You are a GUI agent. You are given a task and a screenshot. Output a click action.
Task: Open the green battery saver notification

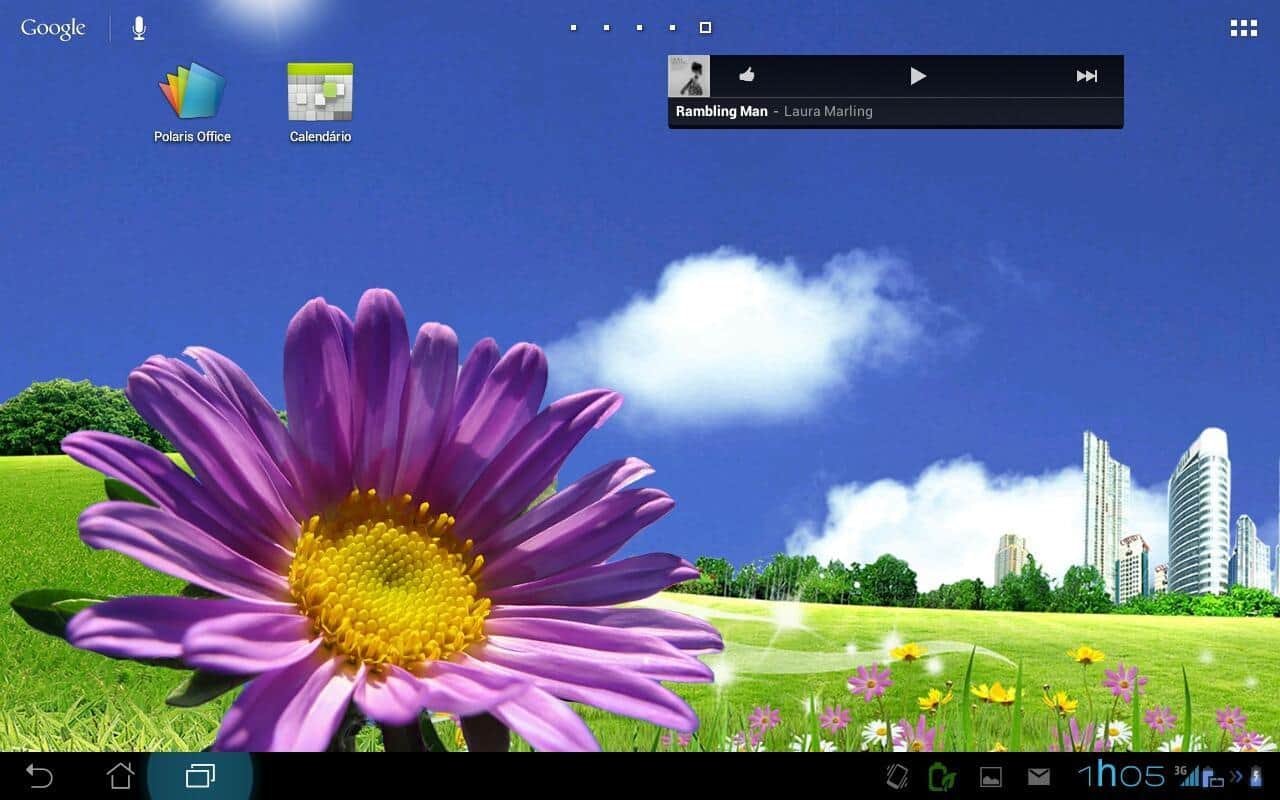click(x=942, y=776)
